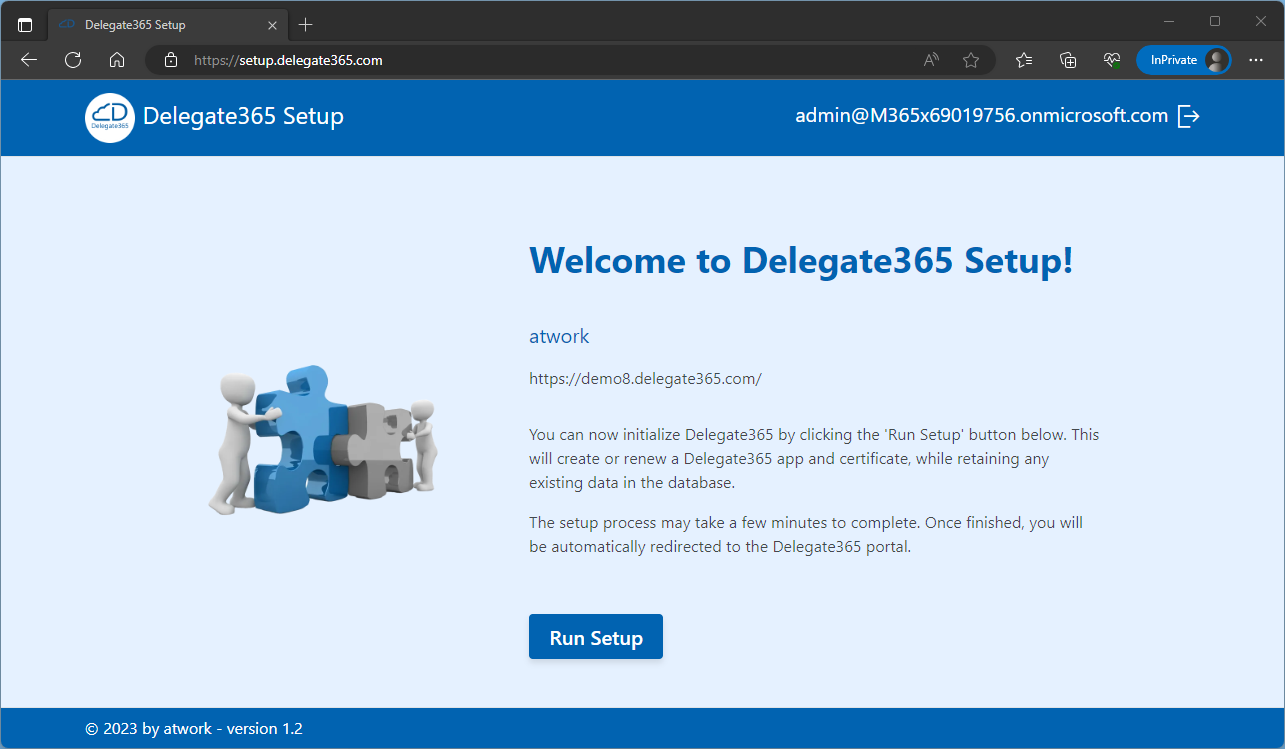Click the sign-out icon beside admin email

[x=1188, y=116]
